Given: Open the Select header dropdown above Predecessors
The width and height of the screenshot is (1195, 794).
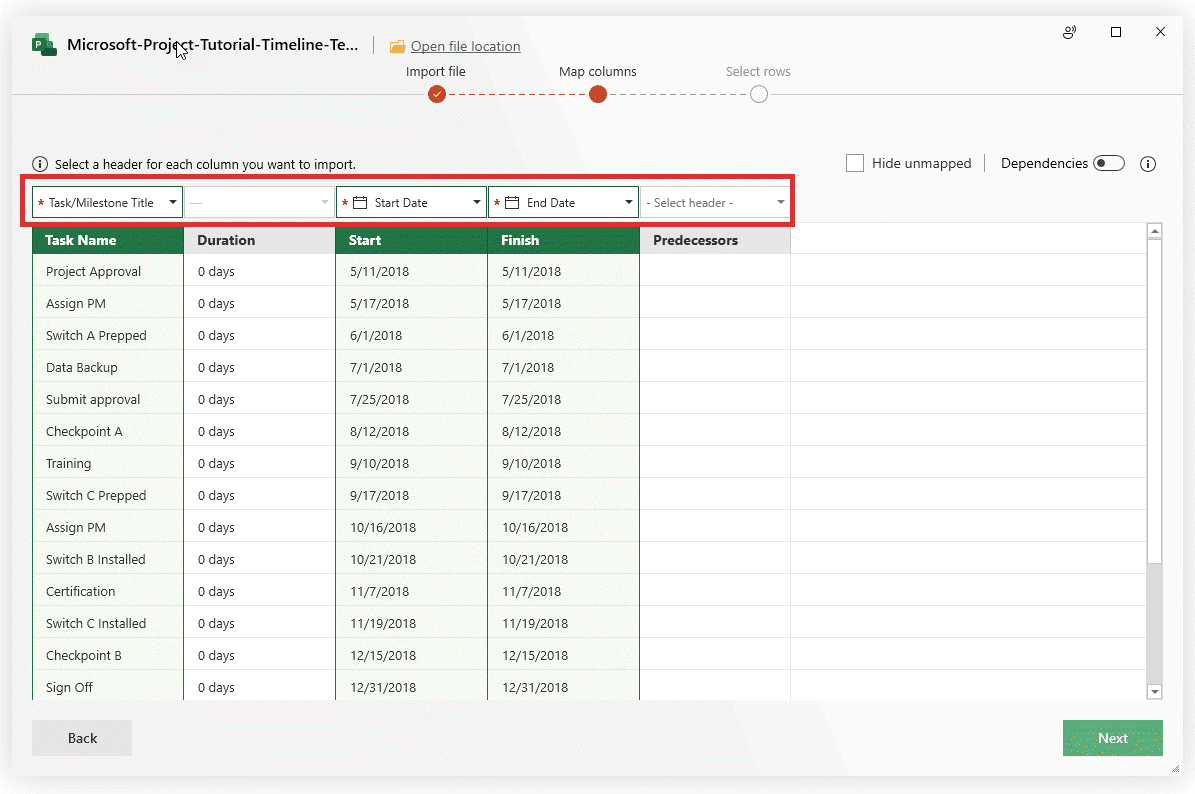Looking at the screenshot, I should 781,201.
